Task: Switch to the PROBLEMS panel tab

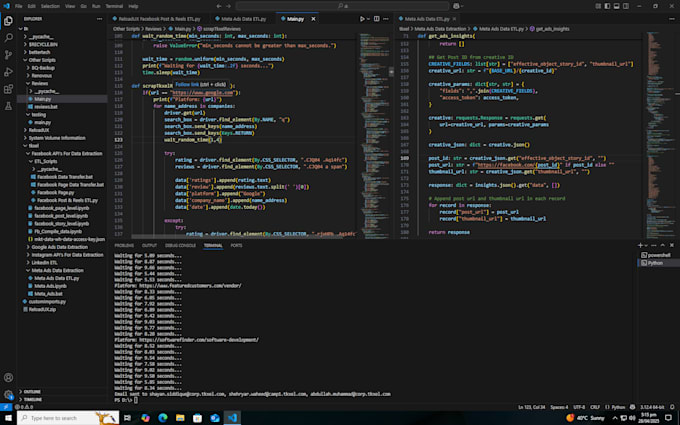Action: [x=124, y=245]
